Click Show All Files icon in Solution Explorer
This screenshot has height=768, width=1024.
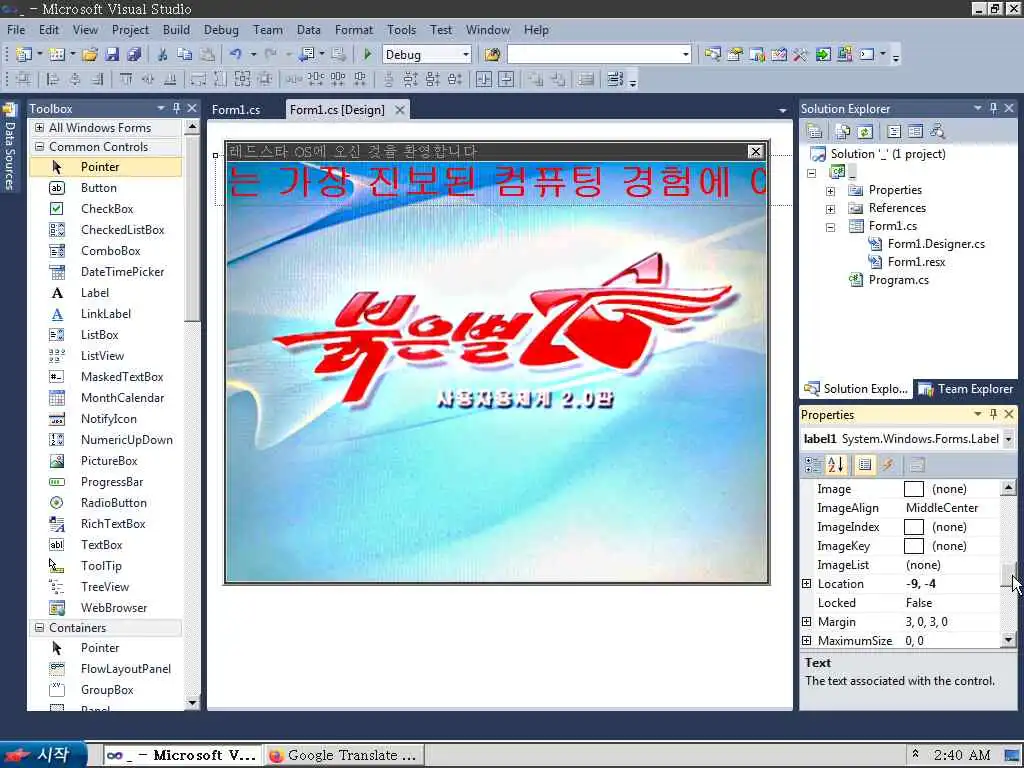(x=842, y=131)
